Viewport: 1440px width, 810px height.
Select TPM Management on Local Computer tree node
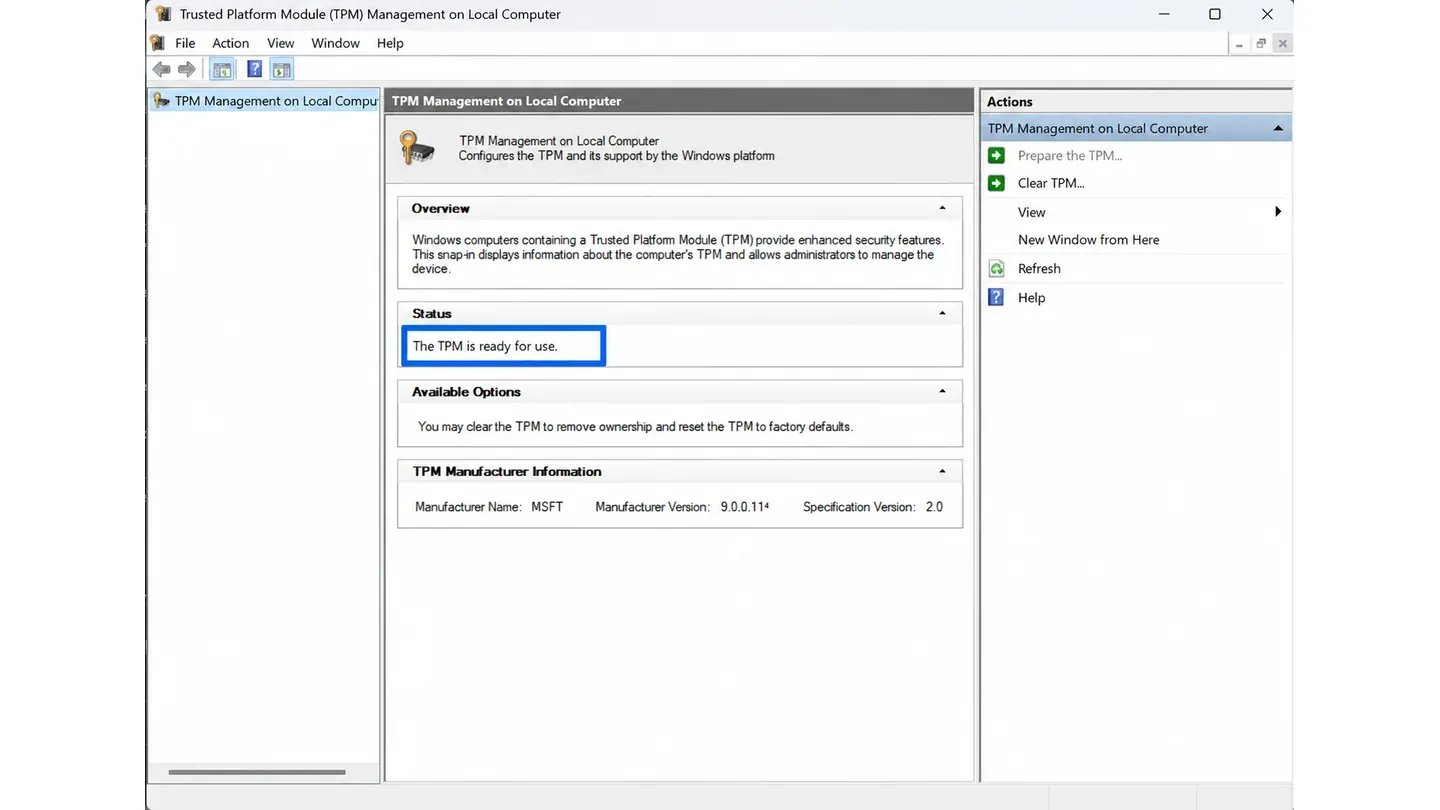click(x=264, y=100)
